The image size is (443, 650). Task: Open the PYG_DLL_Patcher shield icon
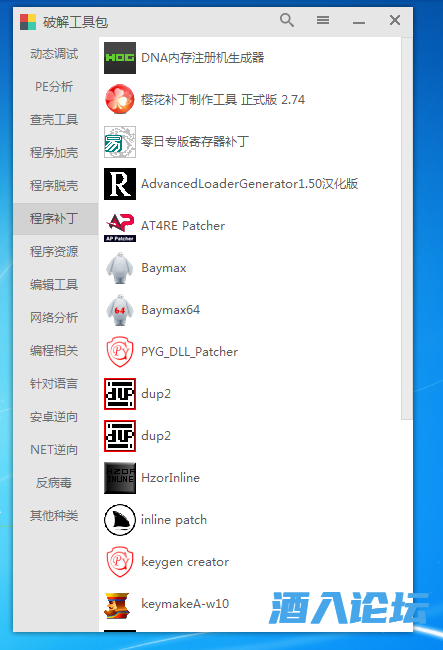pos(120,352)
